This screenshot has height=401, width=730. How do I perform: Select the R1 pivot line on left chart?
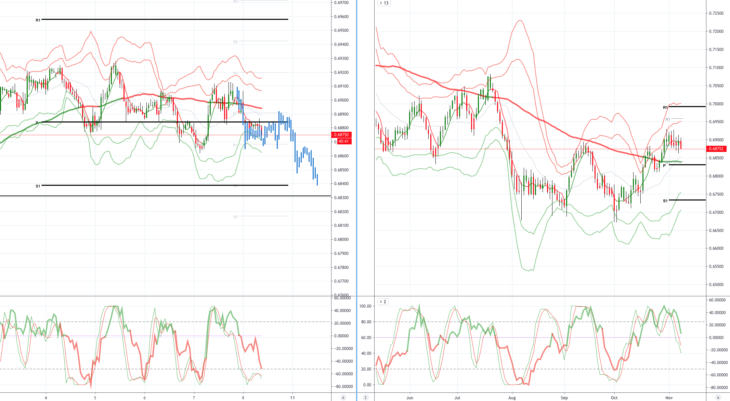pyautogui.click(x=164, y=20)
